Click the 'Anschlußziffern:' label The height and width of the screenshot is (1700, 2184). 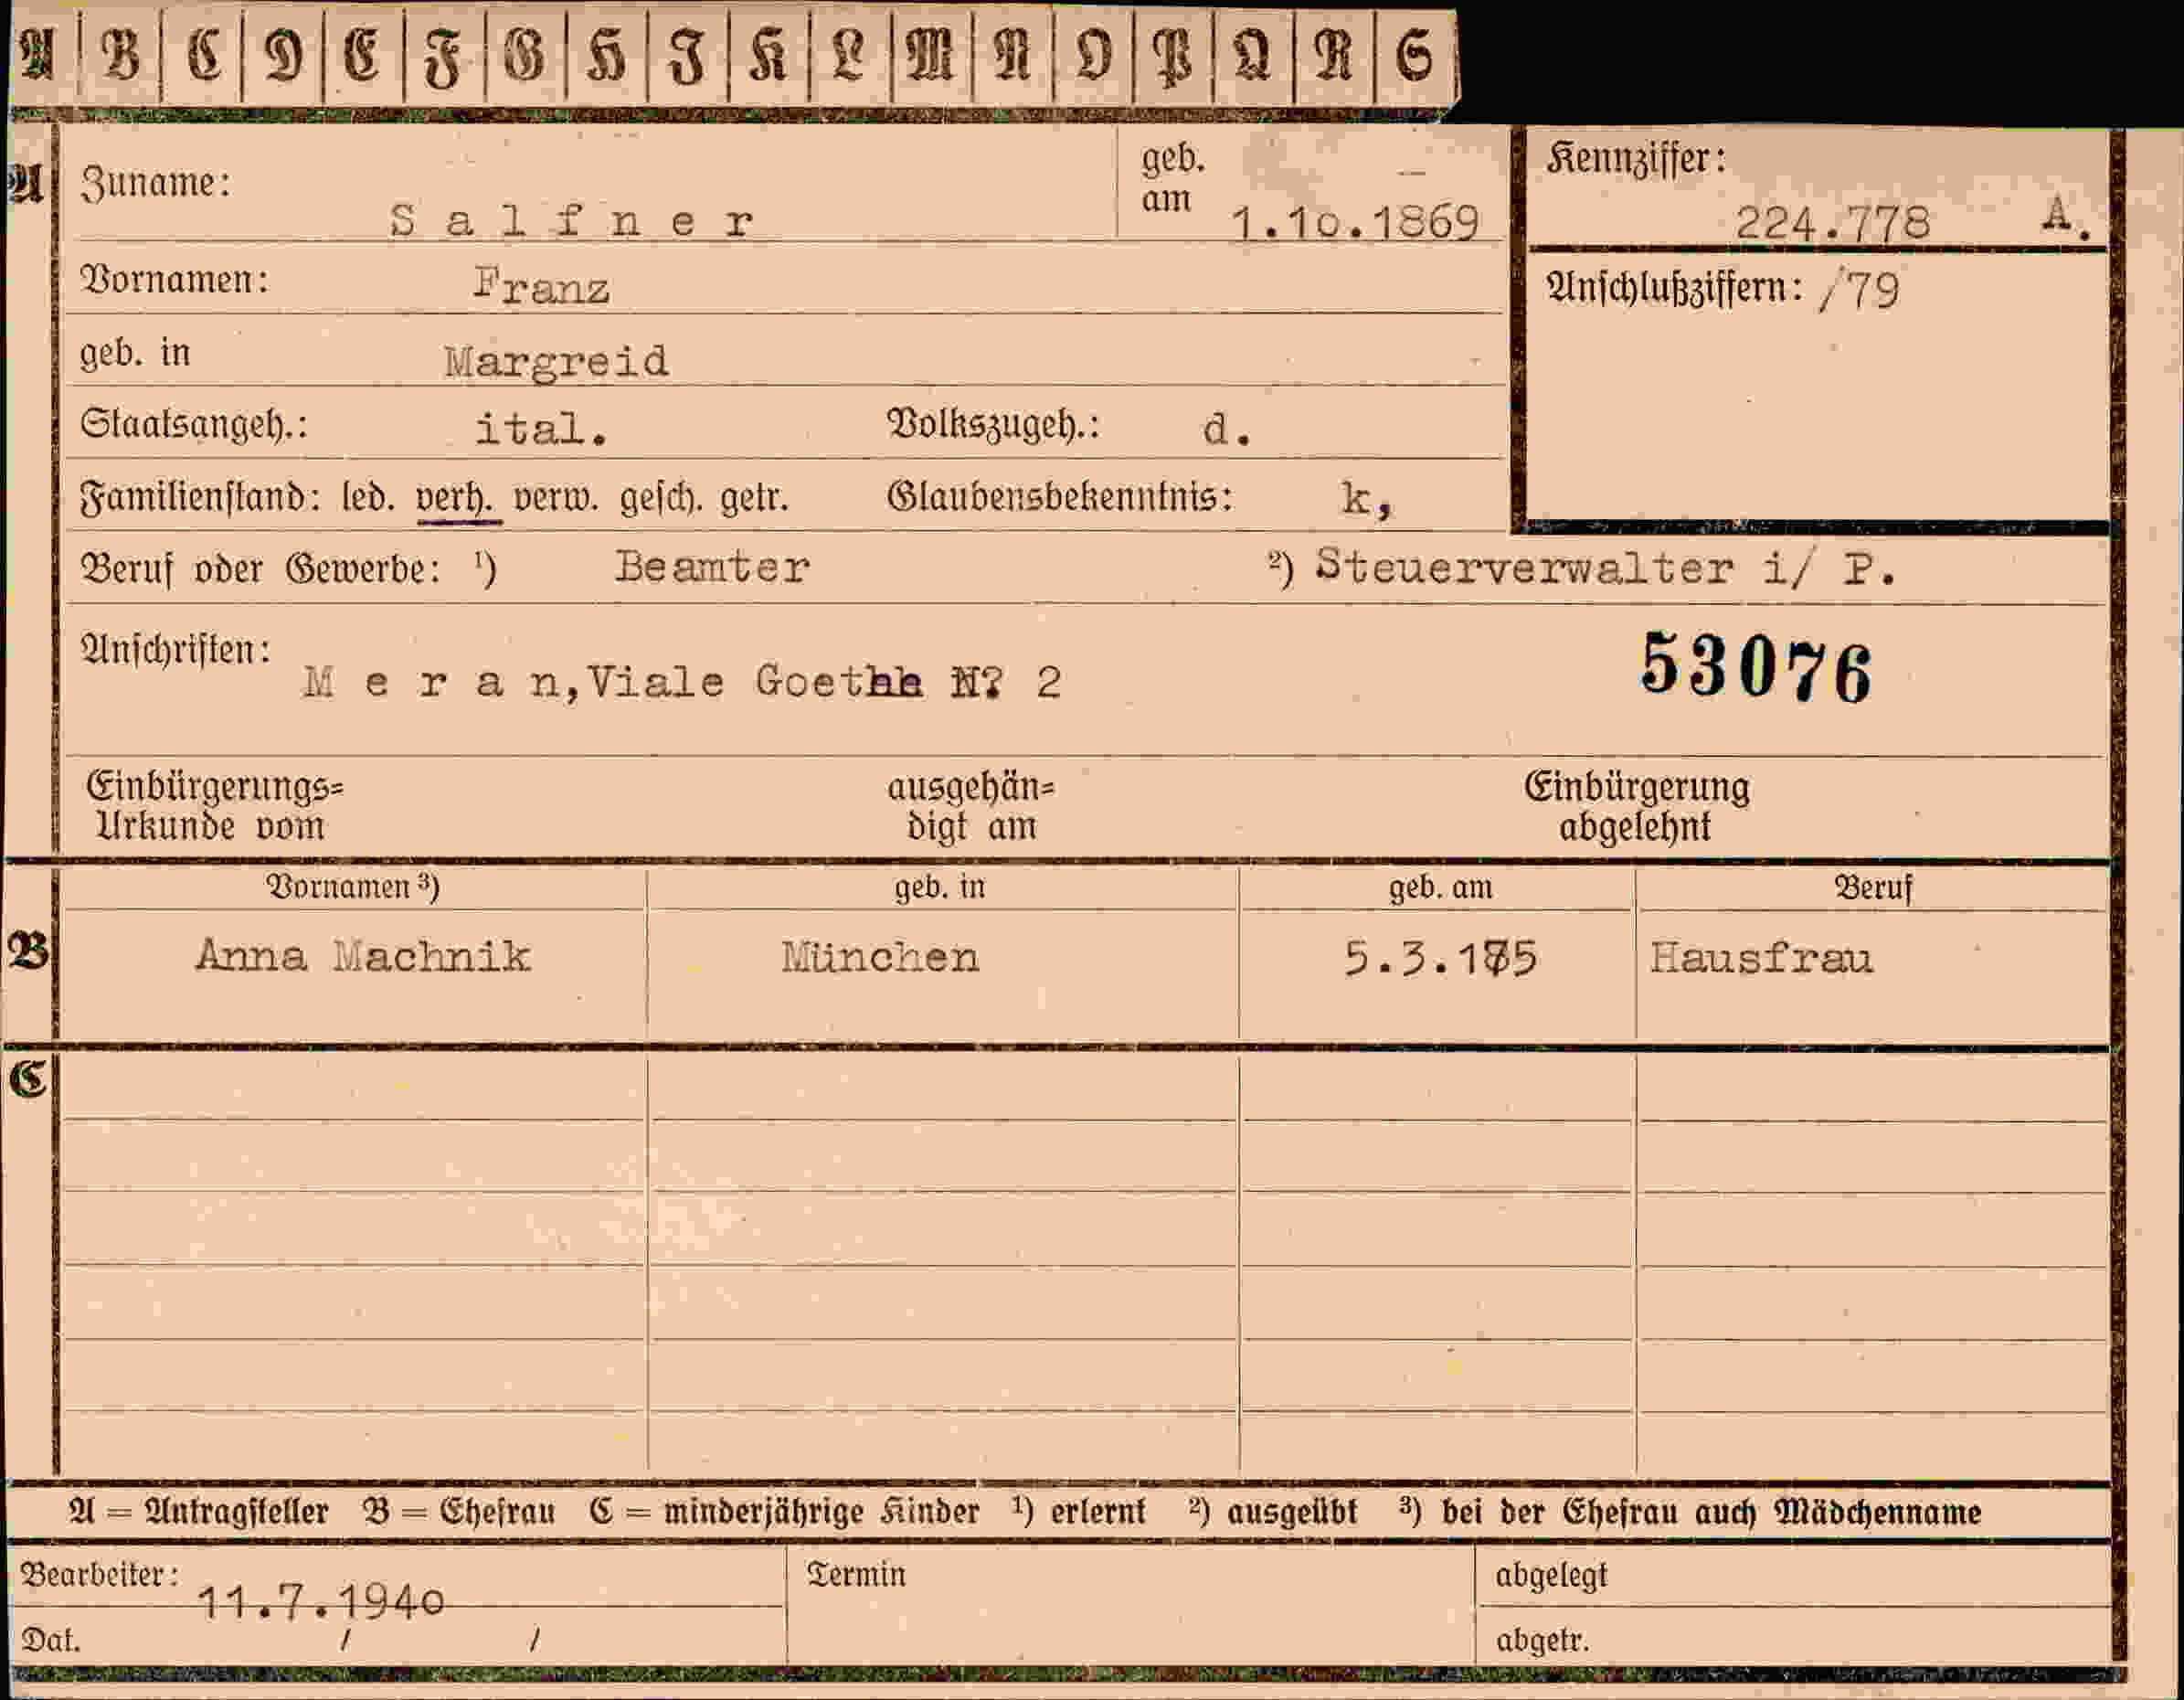(x=1675, y=288)
